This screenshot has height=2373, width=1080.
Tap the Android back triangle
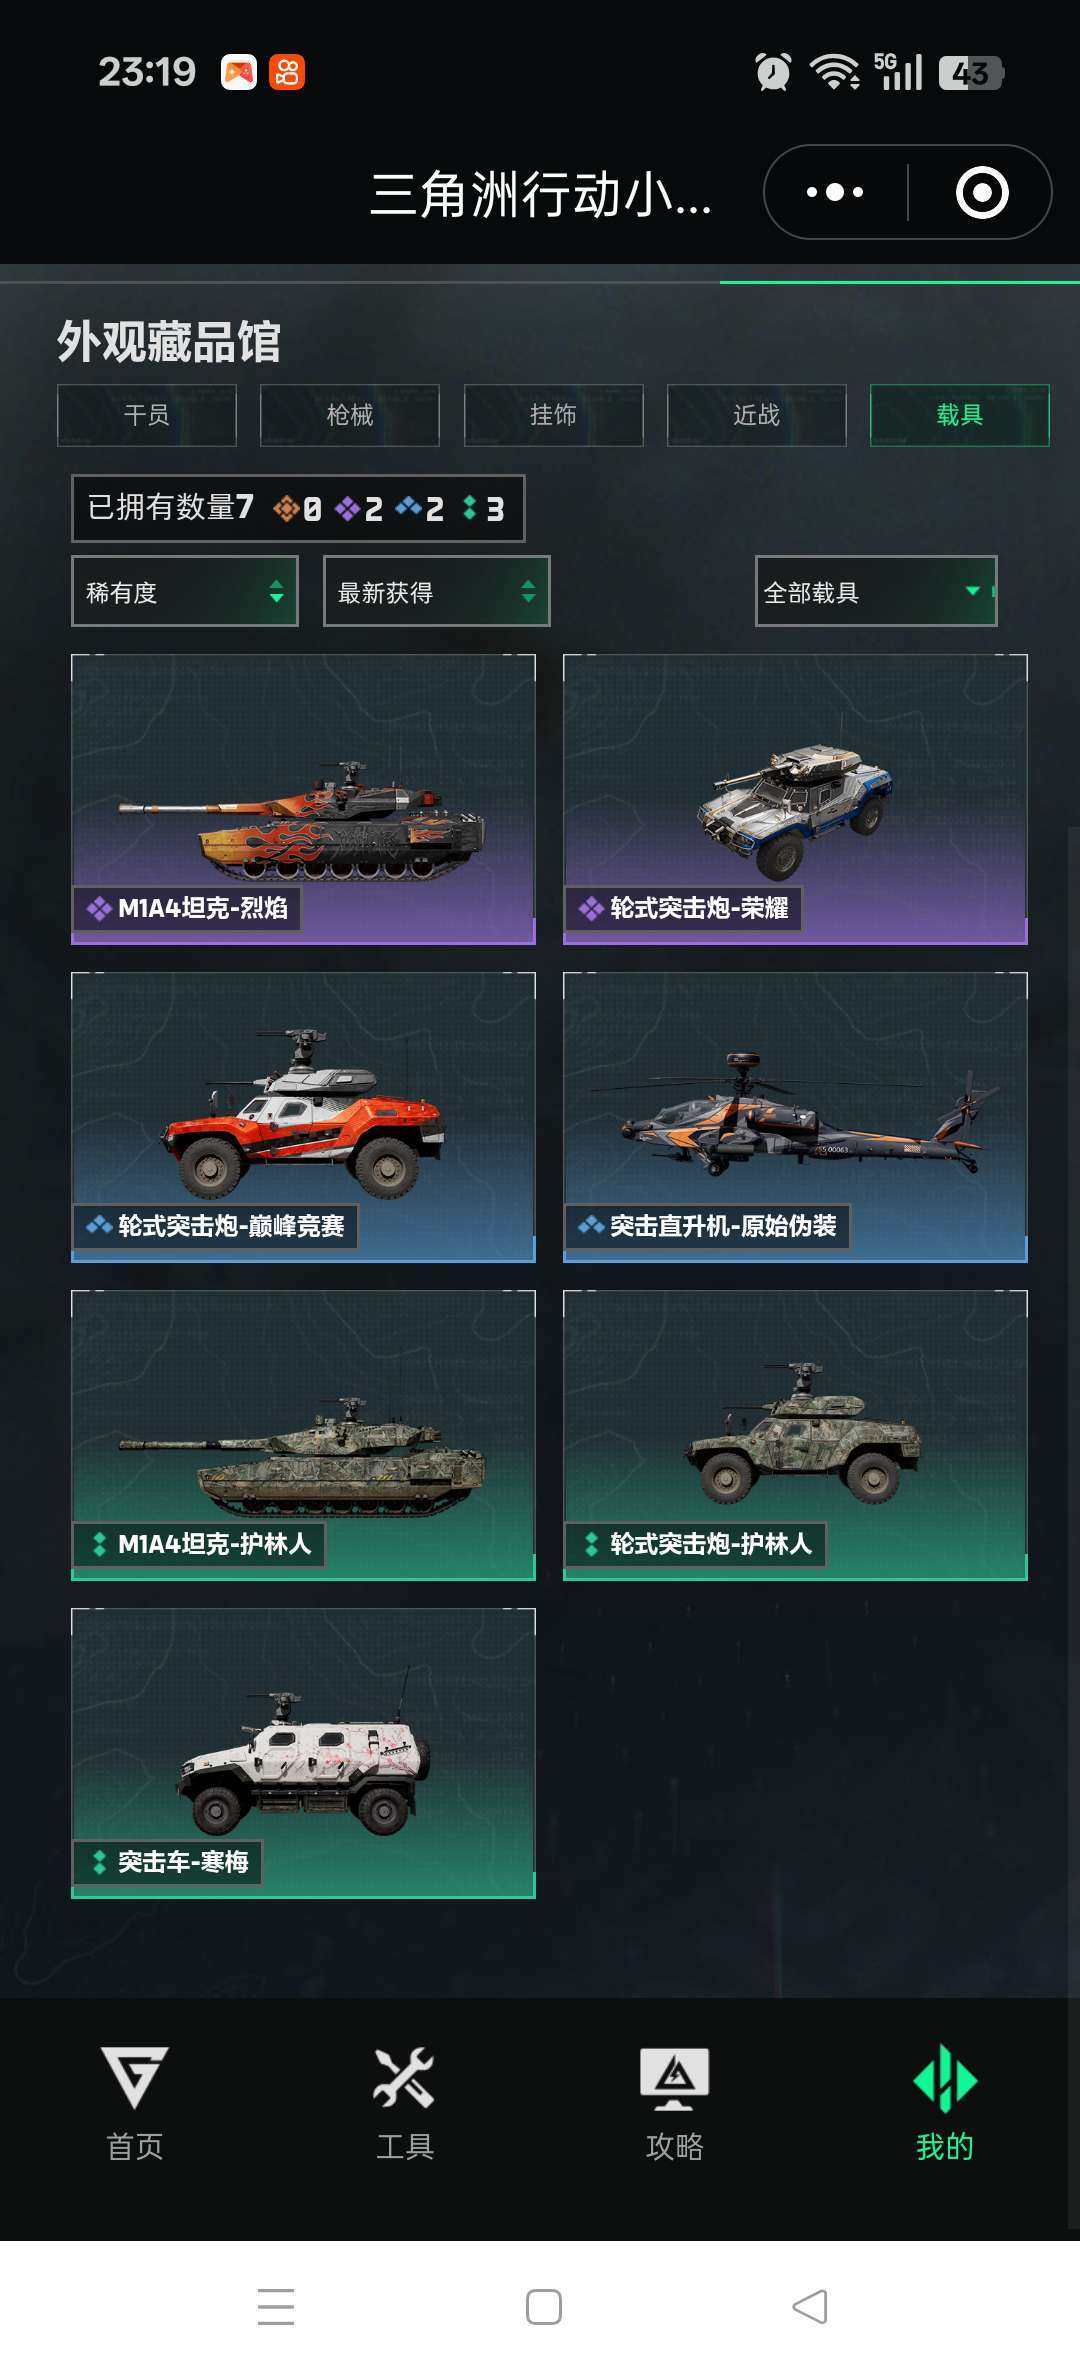[x=810, y=2307]
